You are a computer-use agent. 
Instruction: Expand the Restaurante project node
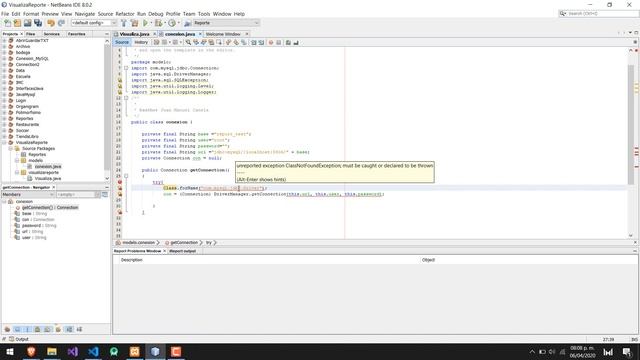[4, 124]
